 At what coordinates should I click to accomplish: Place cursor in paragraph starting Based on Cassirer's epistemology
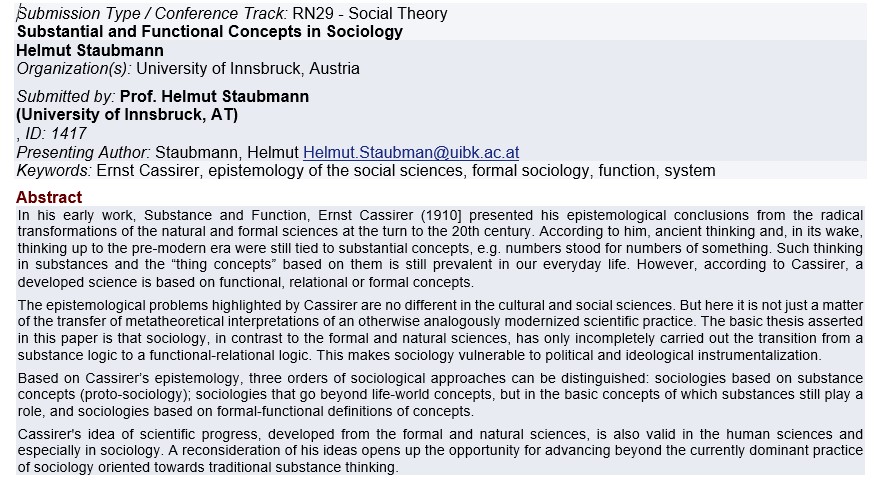click(440, 395)
